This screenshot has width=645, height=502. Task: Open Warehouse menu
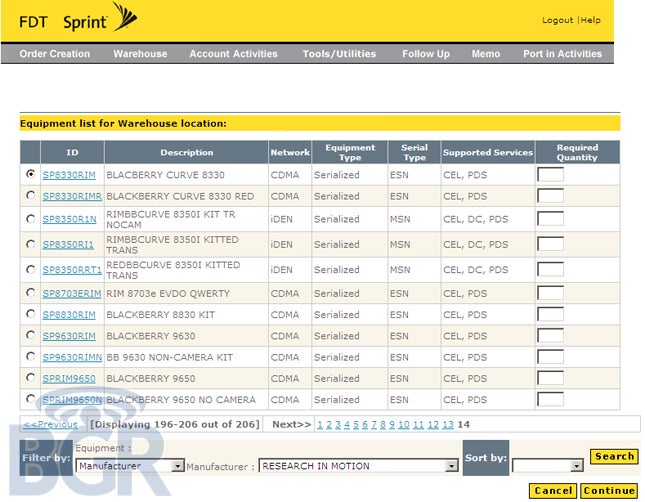pyautogui.click(x=140, y=54)
